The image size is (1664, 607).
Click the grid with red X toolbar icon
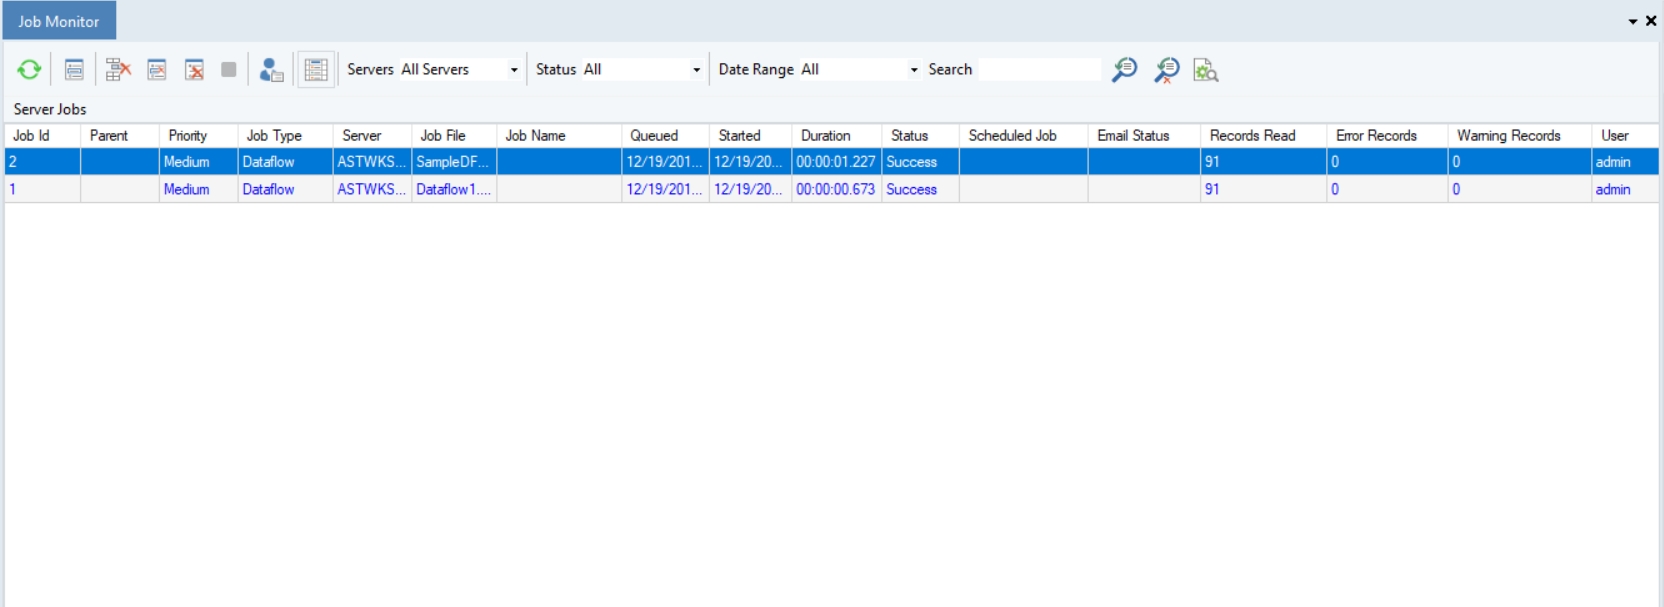click(118, 69)
